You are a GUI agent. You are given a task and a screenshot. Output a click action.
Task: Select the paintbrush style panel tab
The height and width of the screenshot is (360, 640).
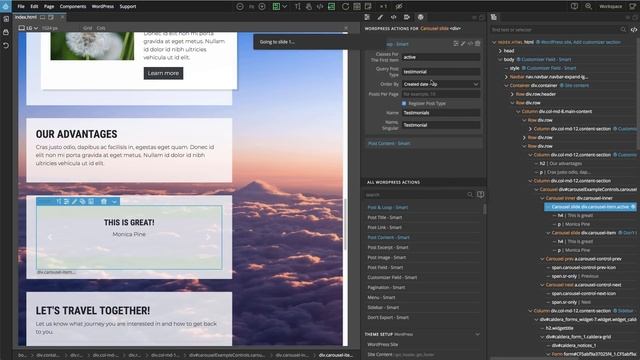point(380,17)
